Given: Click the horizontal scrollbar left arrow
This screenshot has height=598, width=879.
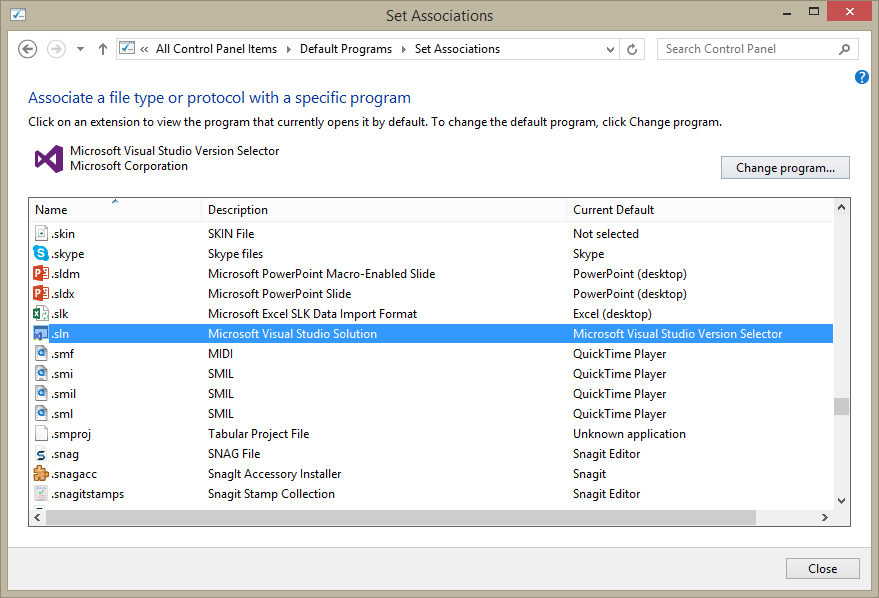Looking at the screenshot, I should [38, 517].
